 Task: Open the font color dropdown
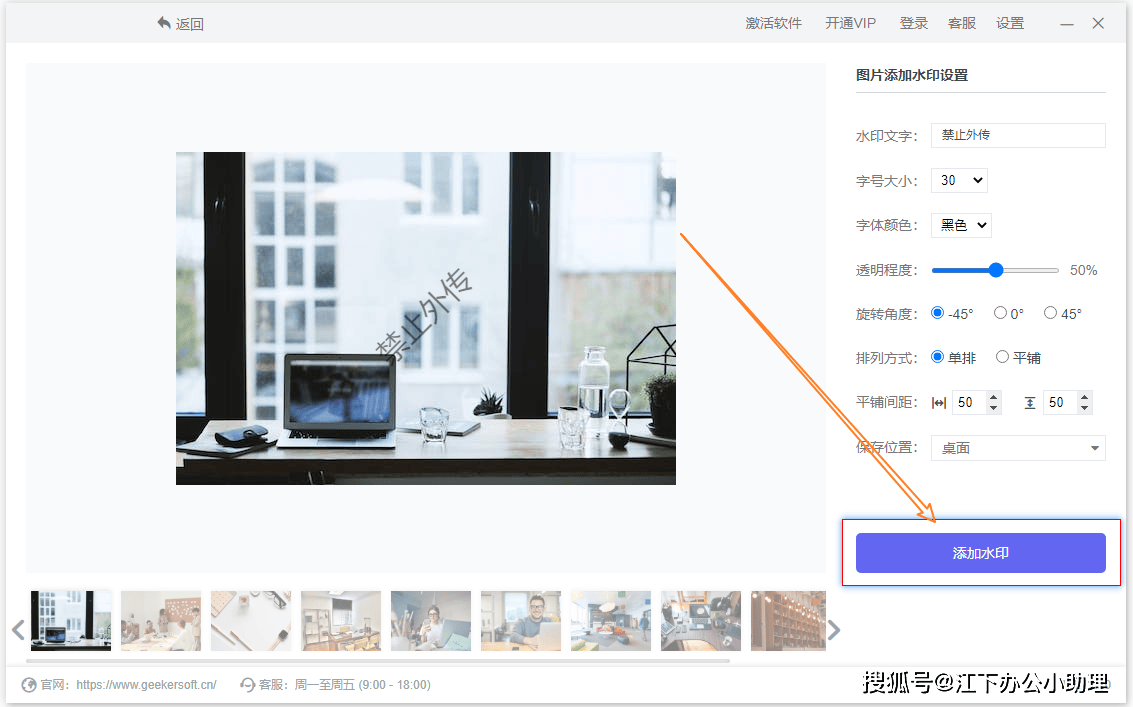[961, 225]
